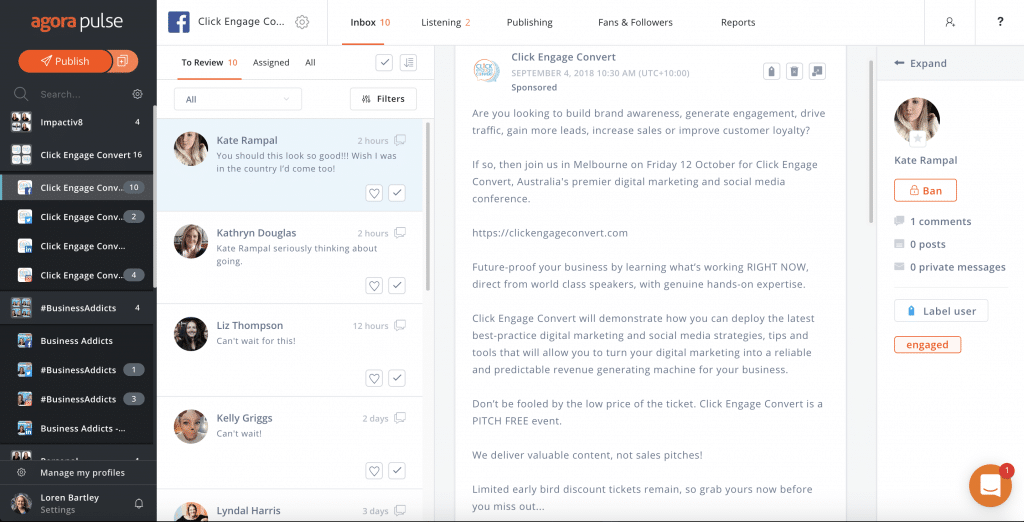Image resolution: width=1024 pixels, height=522 pixels.
Task: Click the delete trash icon on the post
Action: click(x=794, y=71)
